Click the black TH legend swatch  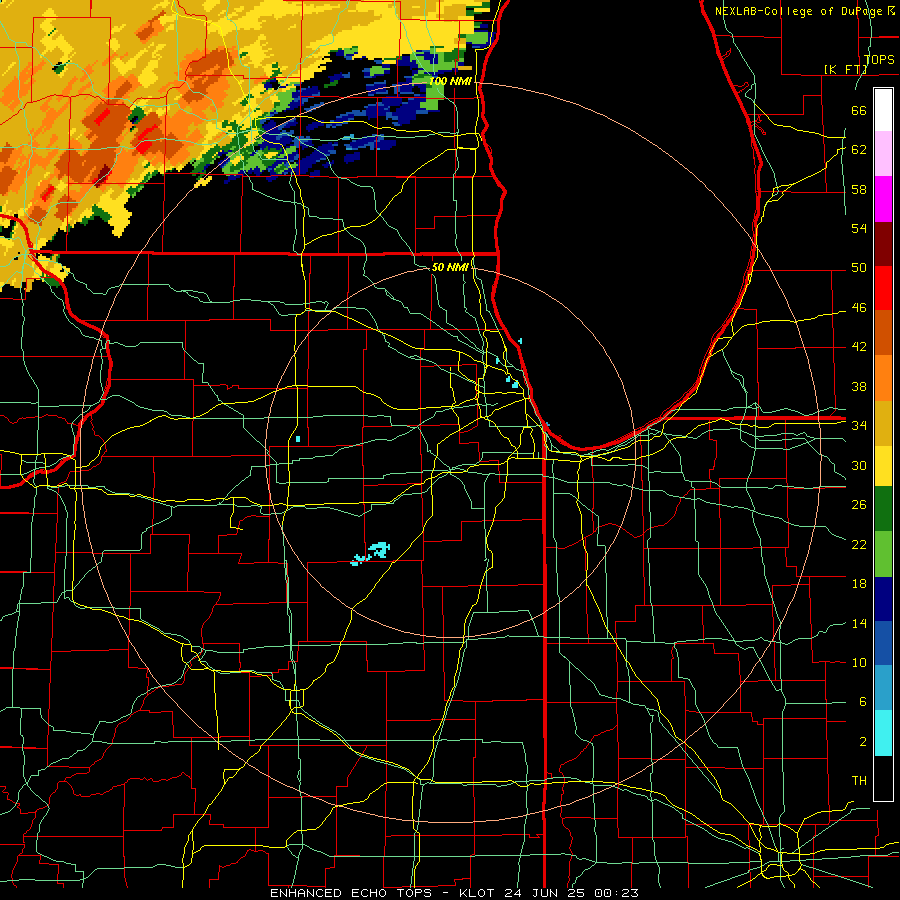(883, 778)
